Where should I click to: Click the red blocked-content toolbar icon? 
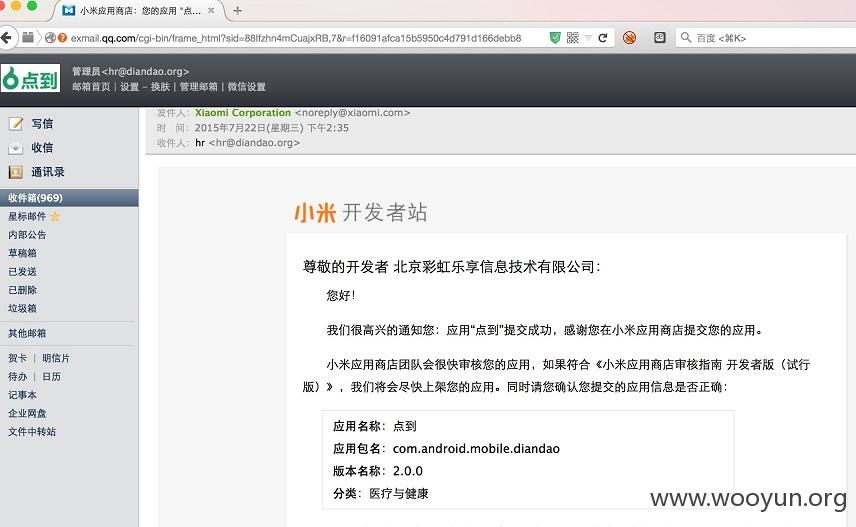coord(629,38)
